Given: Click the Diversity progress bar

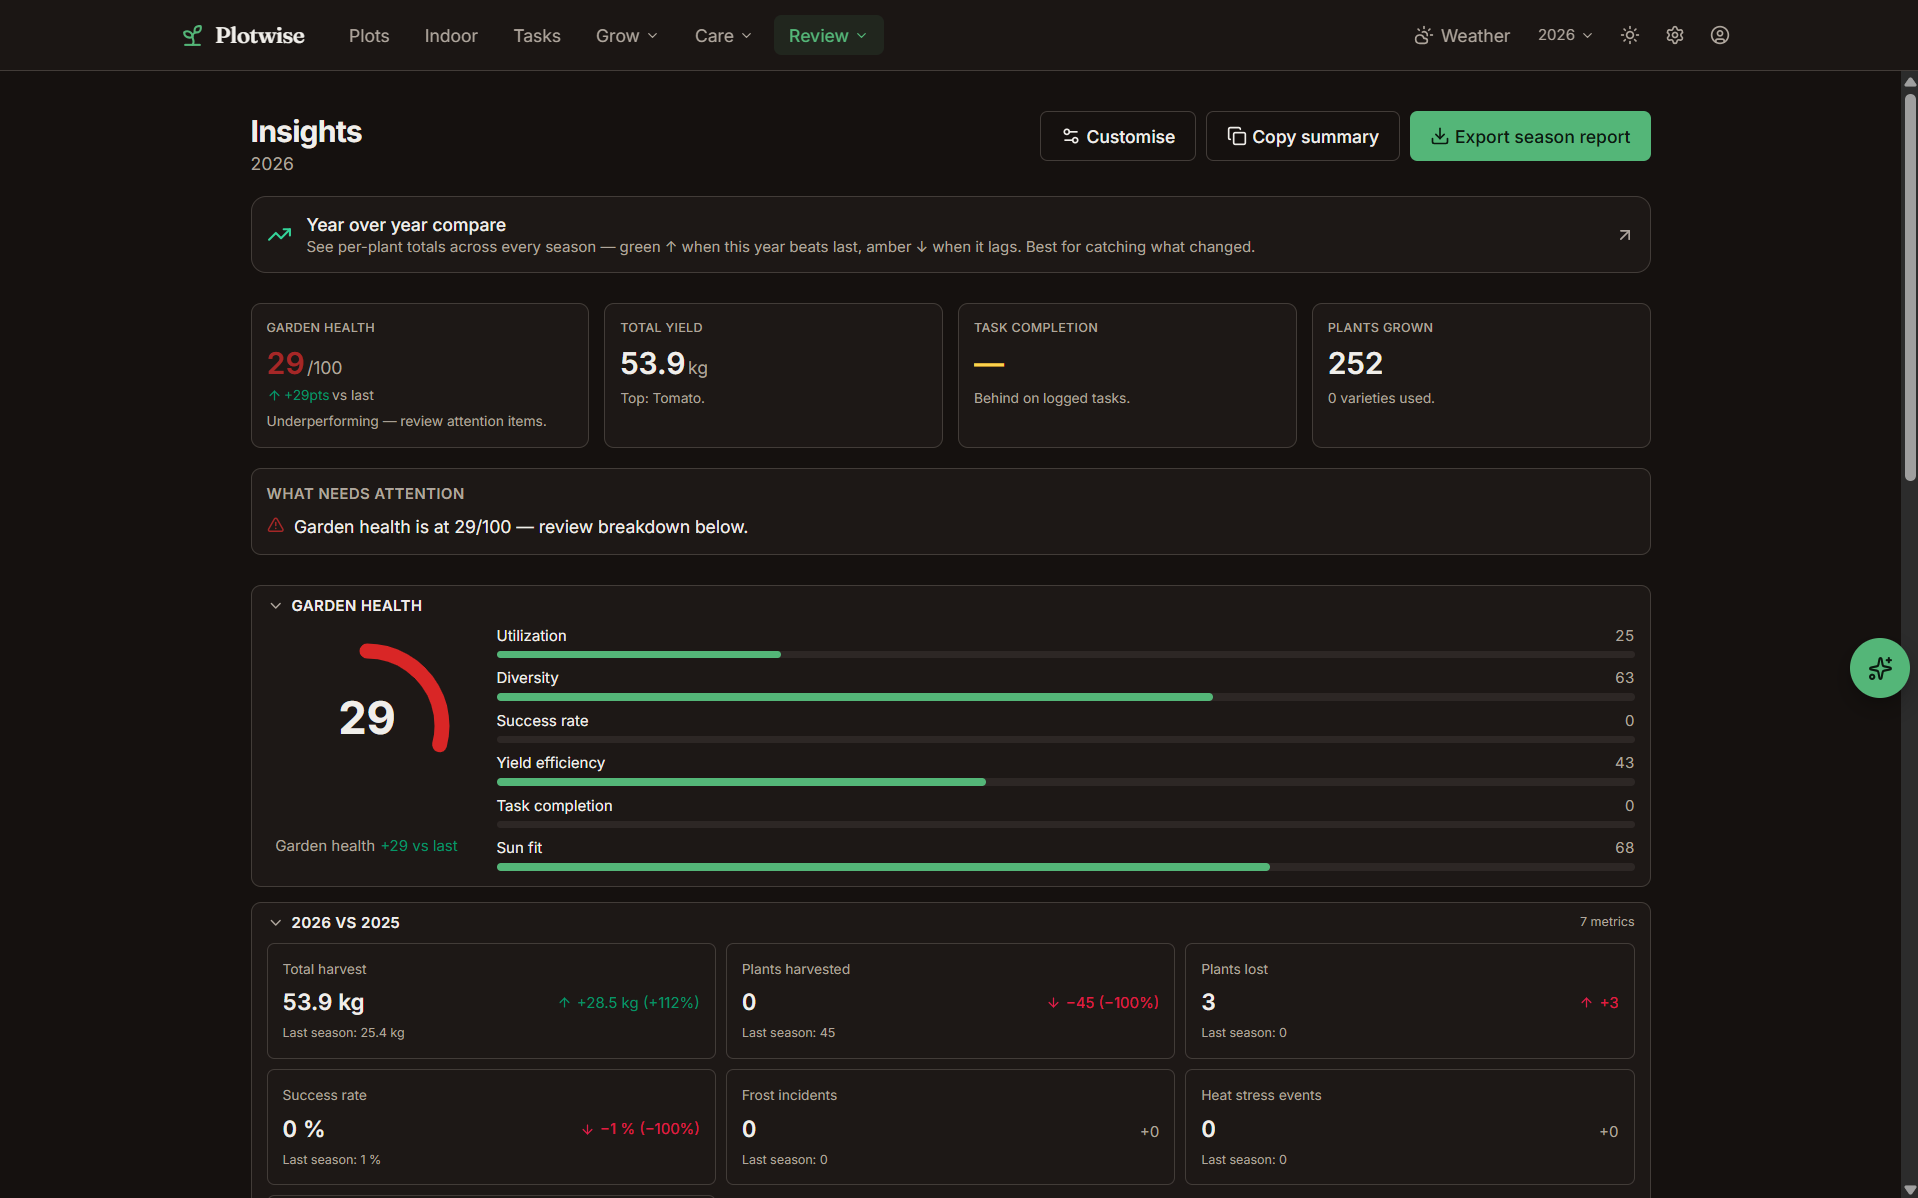Looking at the screenshot, I should 1065,697.
